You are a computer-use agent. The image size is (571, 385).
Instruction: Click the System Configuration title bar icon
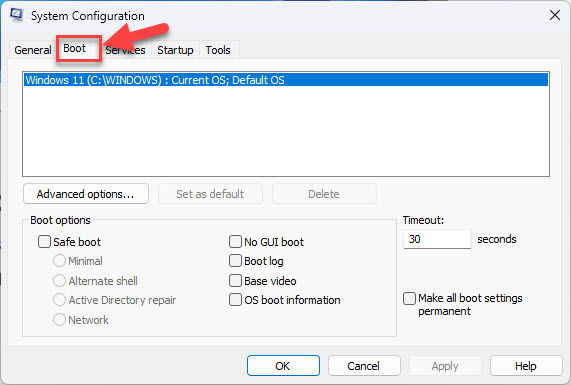16,15
